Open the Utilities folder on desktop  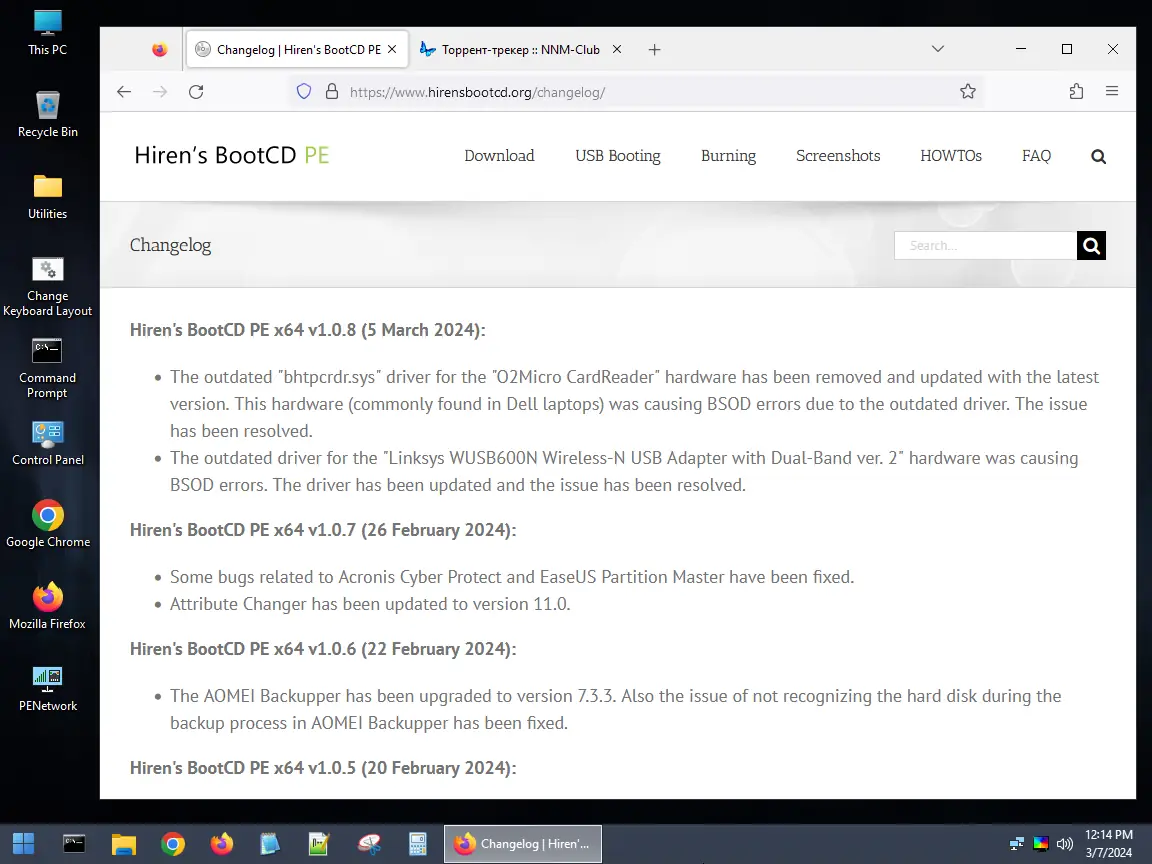coord(48,197)
